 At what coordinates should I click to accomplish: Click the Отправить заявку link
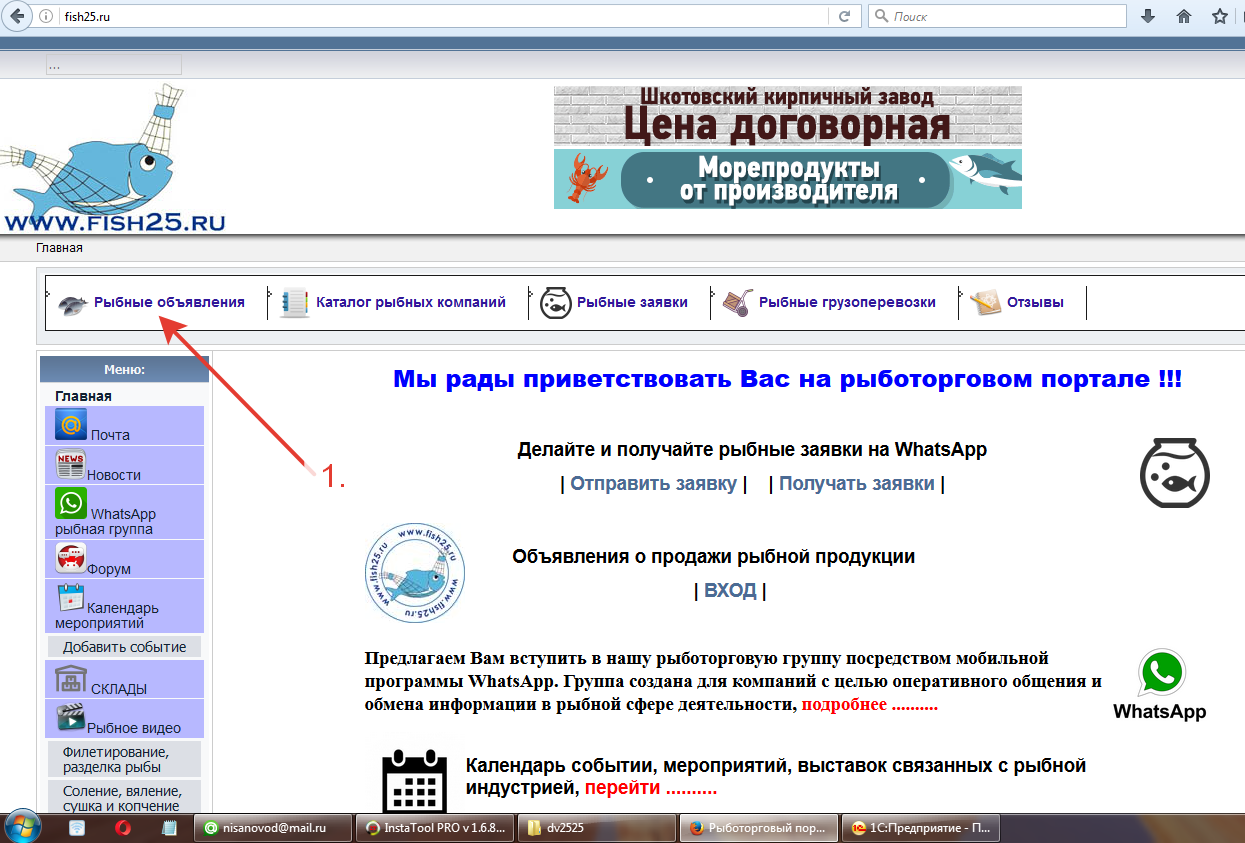pos(653,484)
